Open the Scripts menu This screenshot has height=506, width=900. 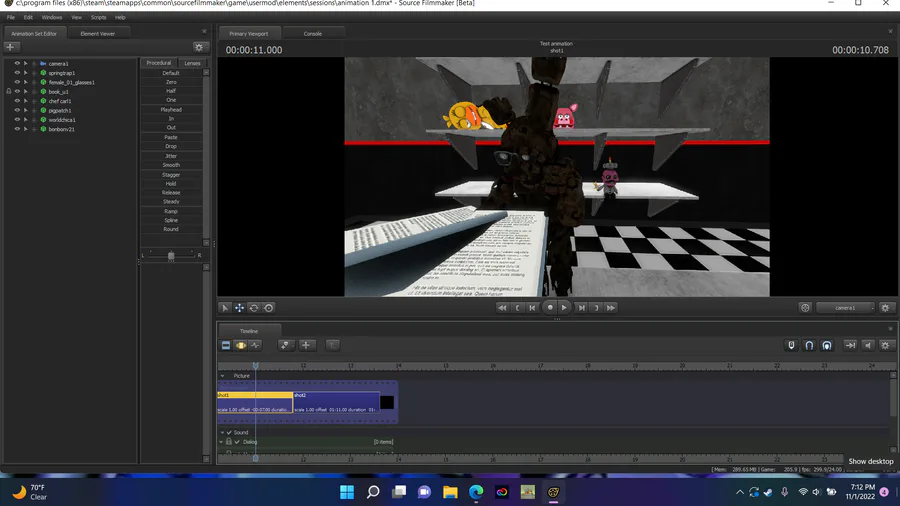coord(98,17)
